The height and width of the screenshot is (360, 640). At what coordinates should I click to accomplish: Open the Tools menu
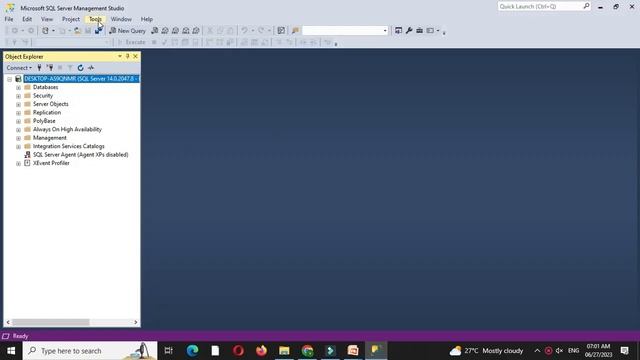[x=95, y=19]
